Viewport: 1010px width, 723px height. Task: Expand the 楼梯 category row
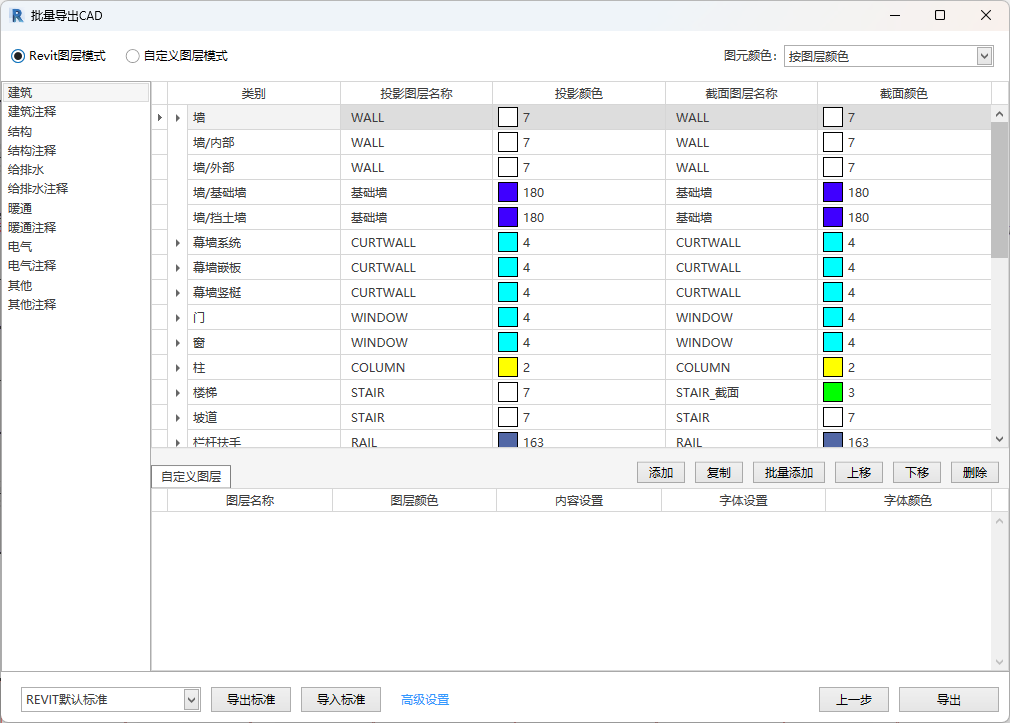178,393
